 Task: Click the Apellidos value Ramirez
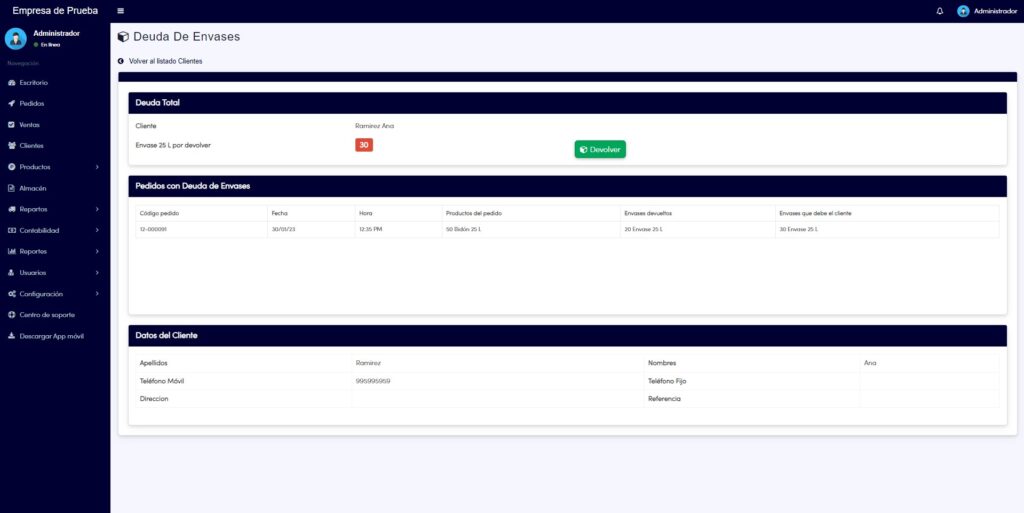coord(368,363)
